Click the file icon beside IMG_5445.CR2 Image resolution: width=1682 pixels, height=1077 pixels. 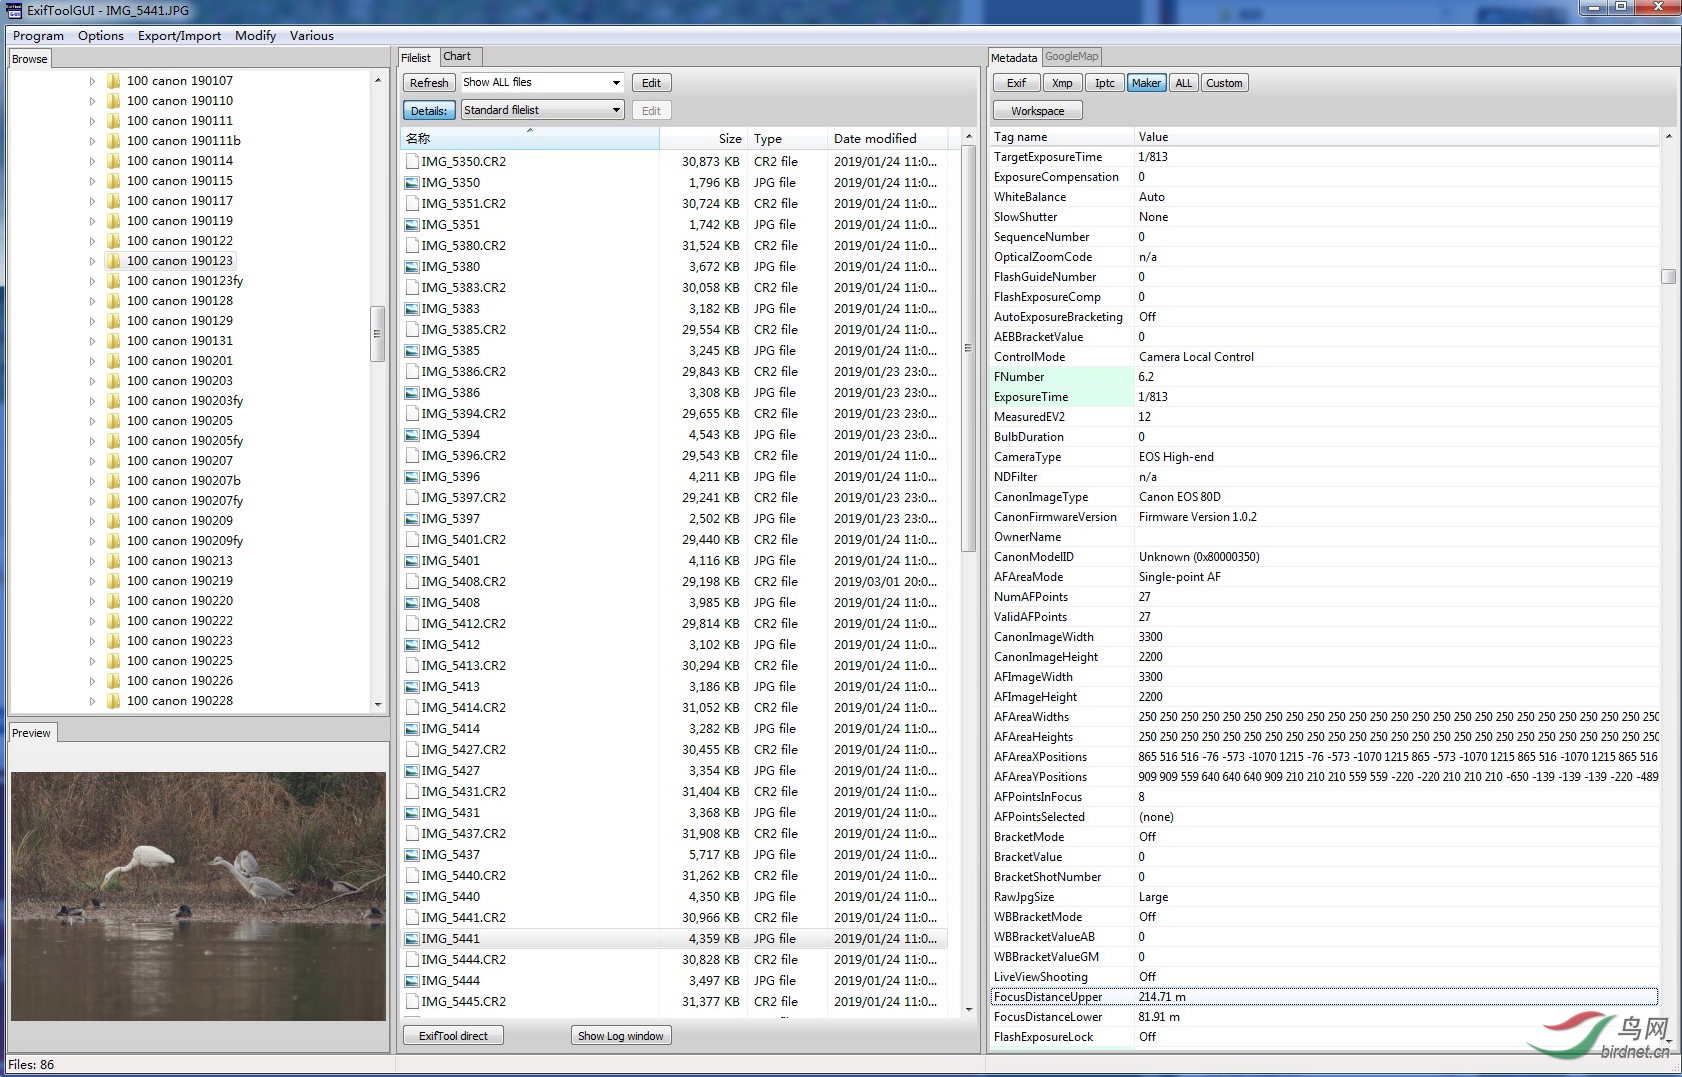pyautogui.click(x=411, y=1001)
